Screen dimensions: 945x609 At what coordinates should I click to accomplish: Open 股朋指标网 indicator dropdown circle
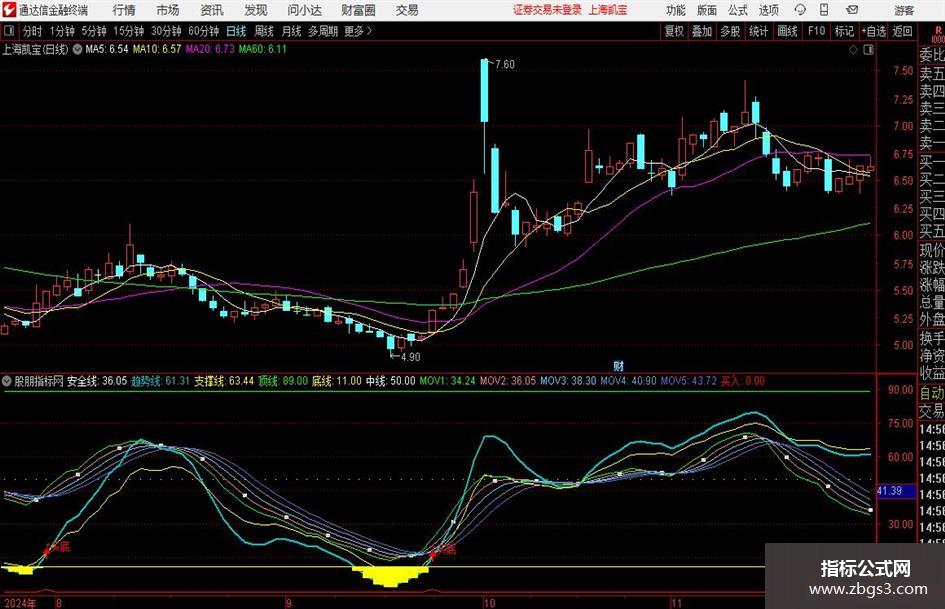tap(7, 381)
